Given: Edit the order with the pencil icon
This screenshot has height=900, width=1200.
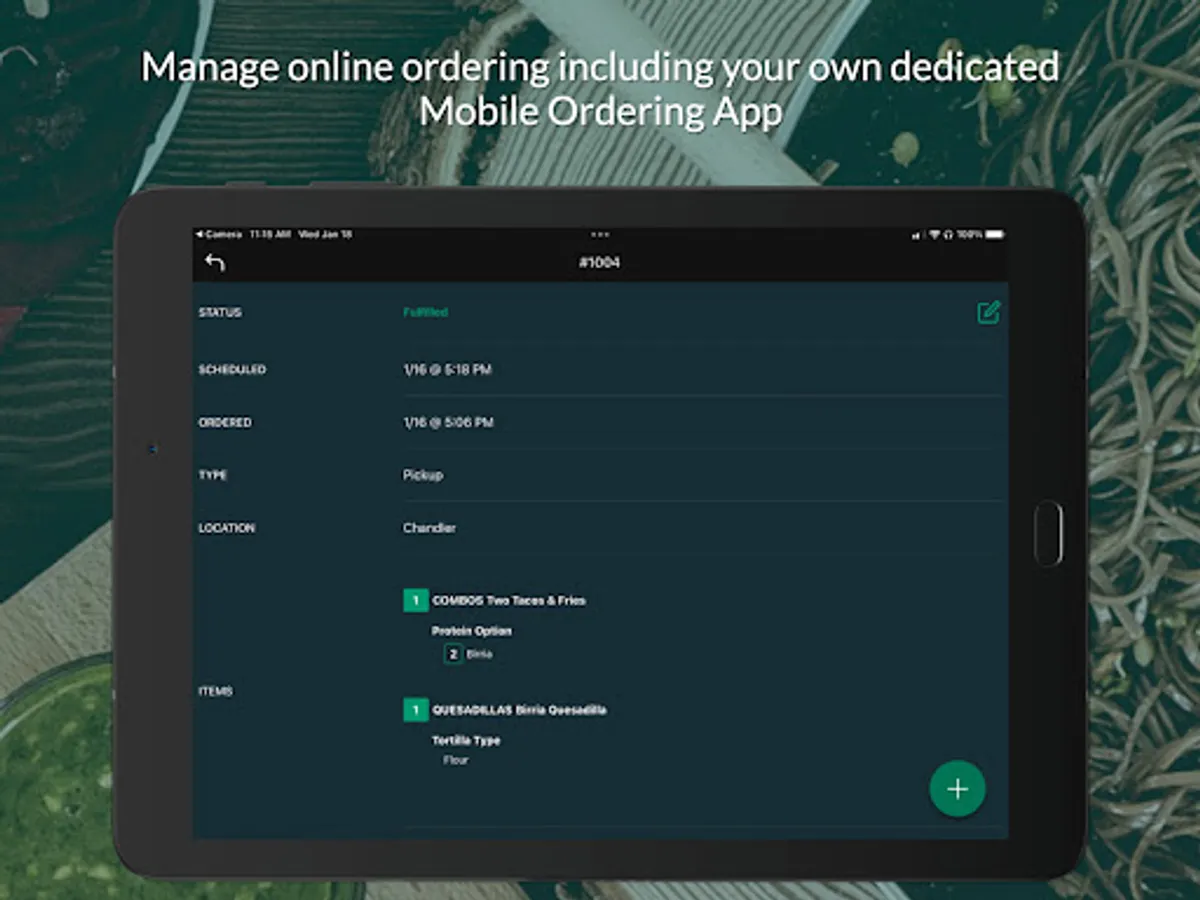Looking at the screenshot, I should [x=988, y=312].
